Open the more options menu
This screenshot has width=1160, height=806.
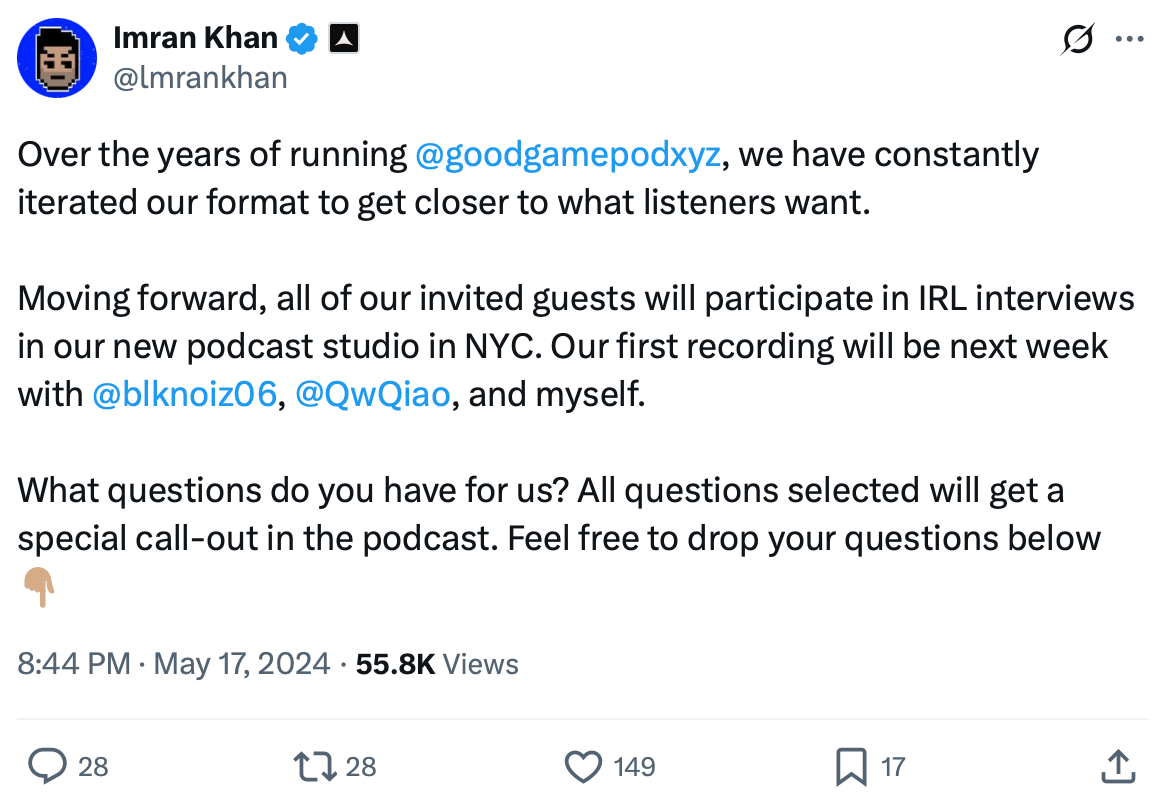point(1130,37)
